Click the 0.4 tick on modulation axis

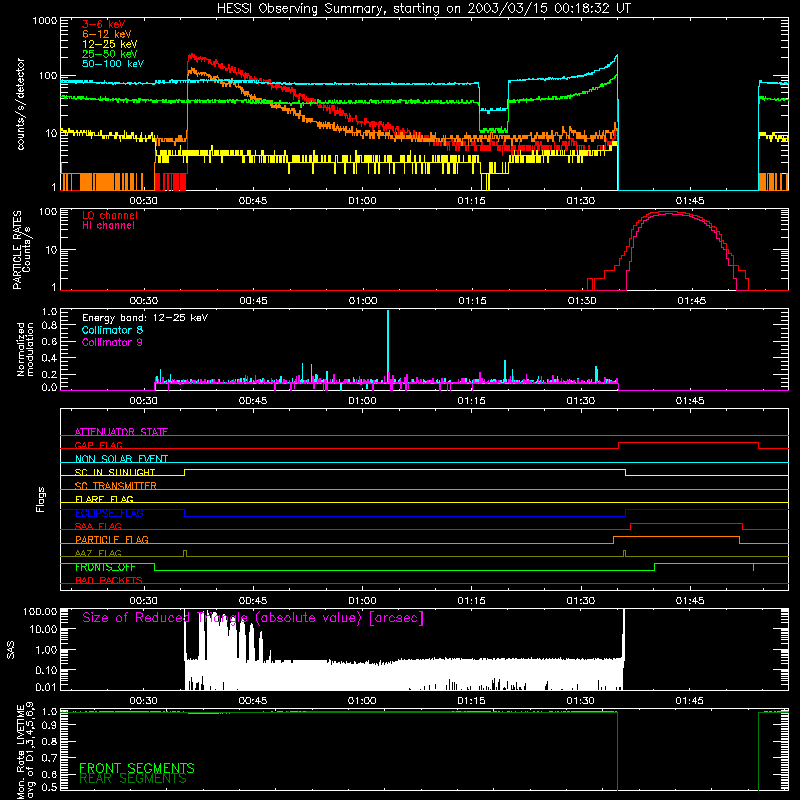pos(49,358)
